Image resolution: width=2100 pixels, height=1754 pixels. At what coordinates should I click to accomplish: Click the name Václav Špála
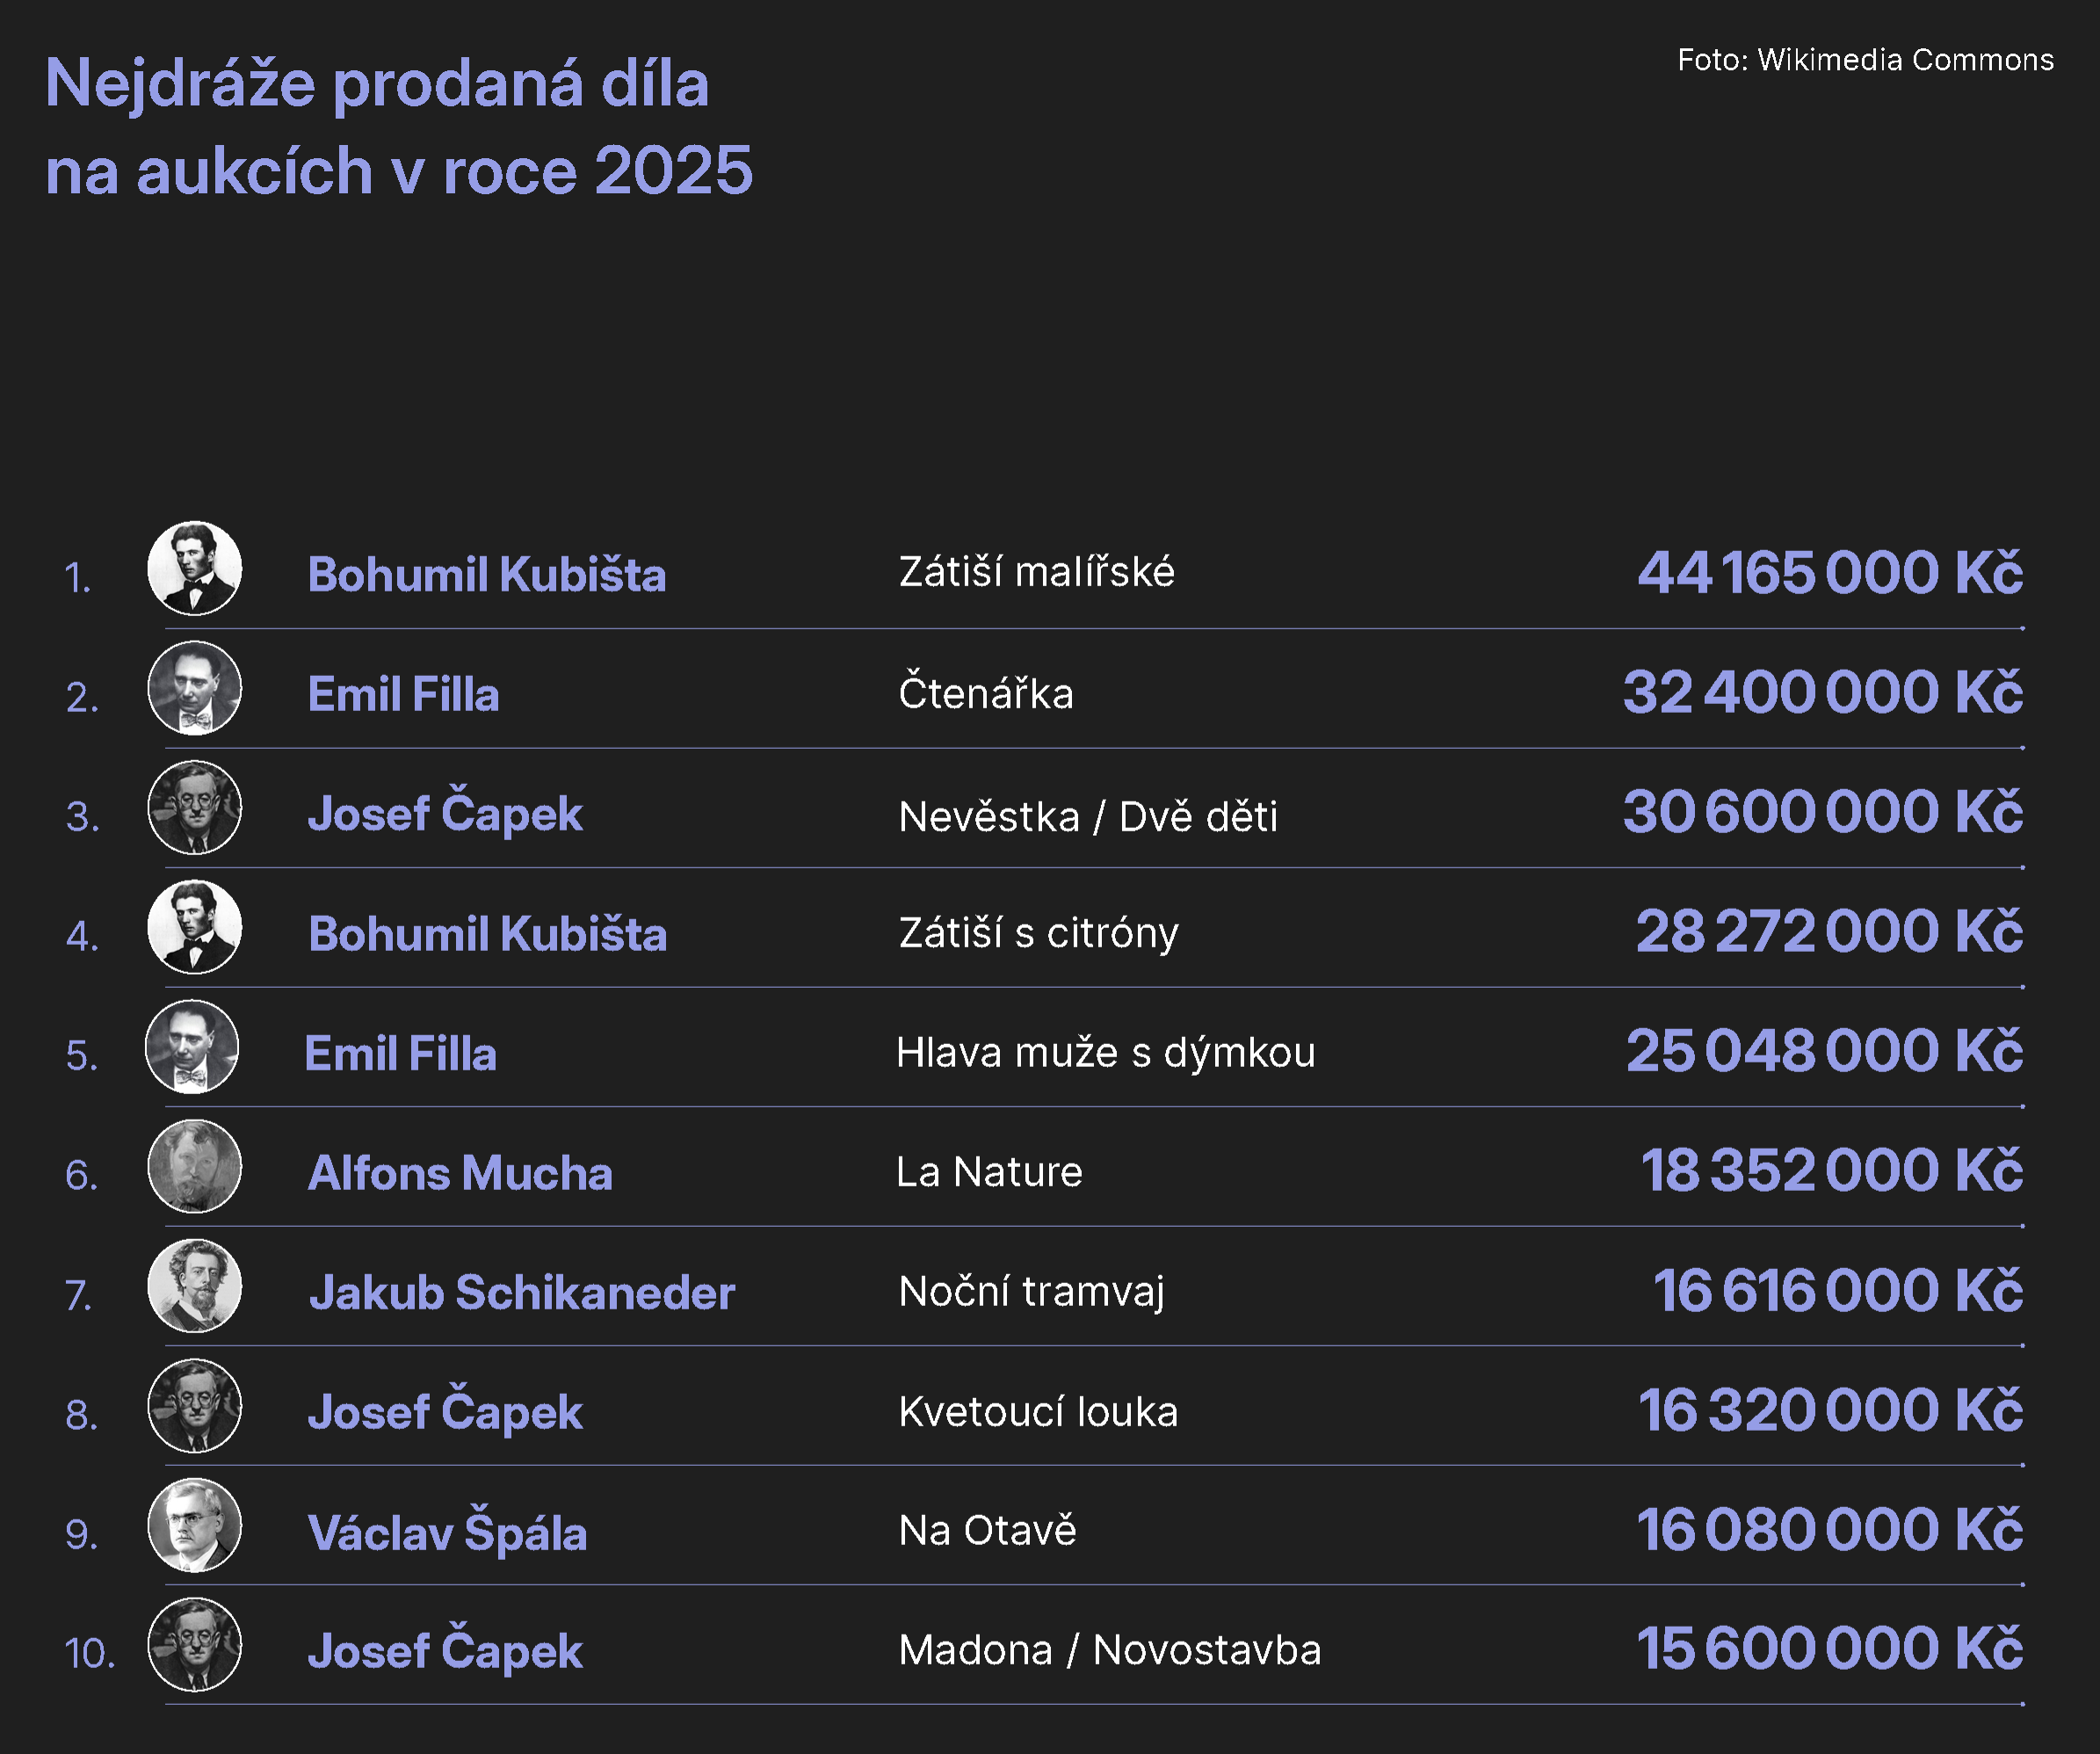[x=447, y=1532]
